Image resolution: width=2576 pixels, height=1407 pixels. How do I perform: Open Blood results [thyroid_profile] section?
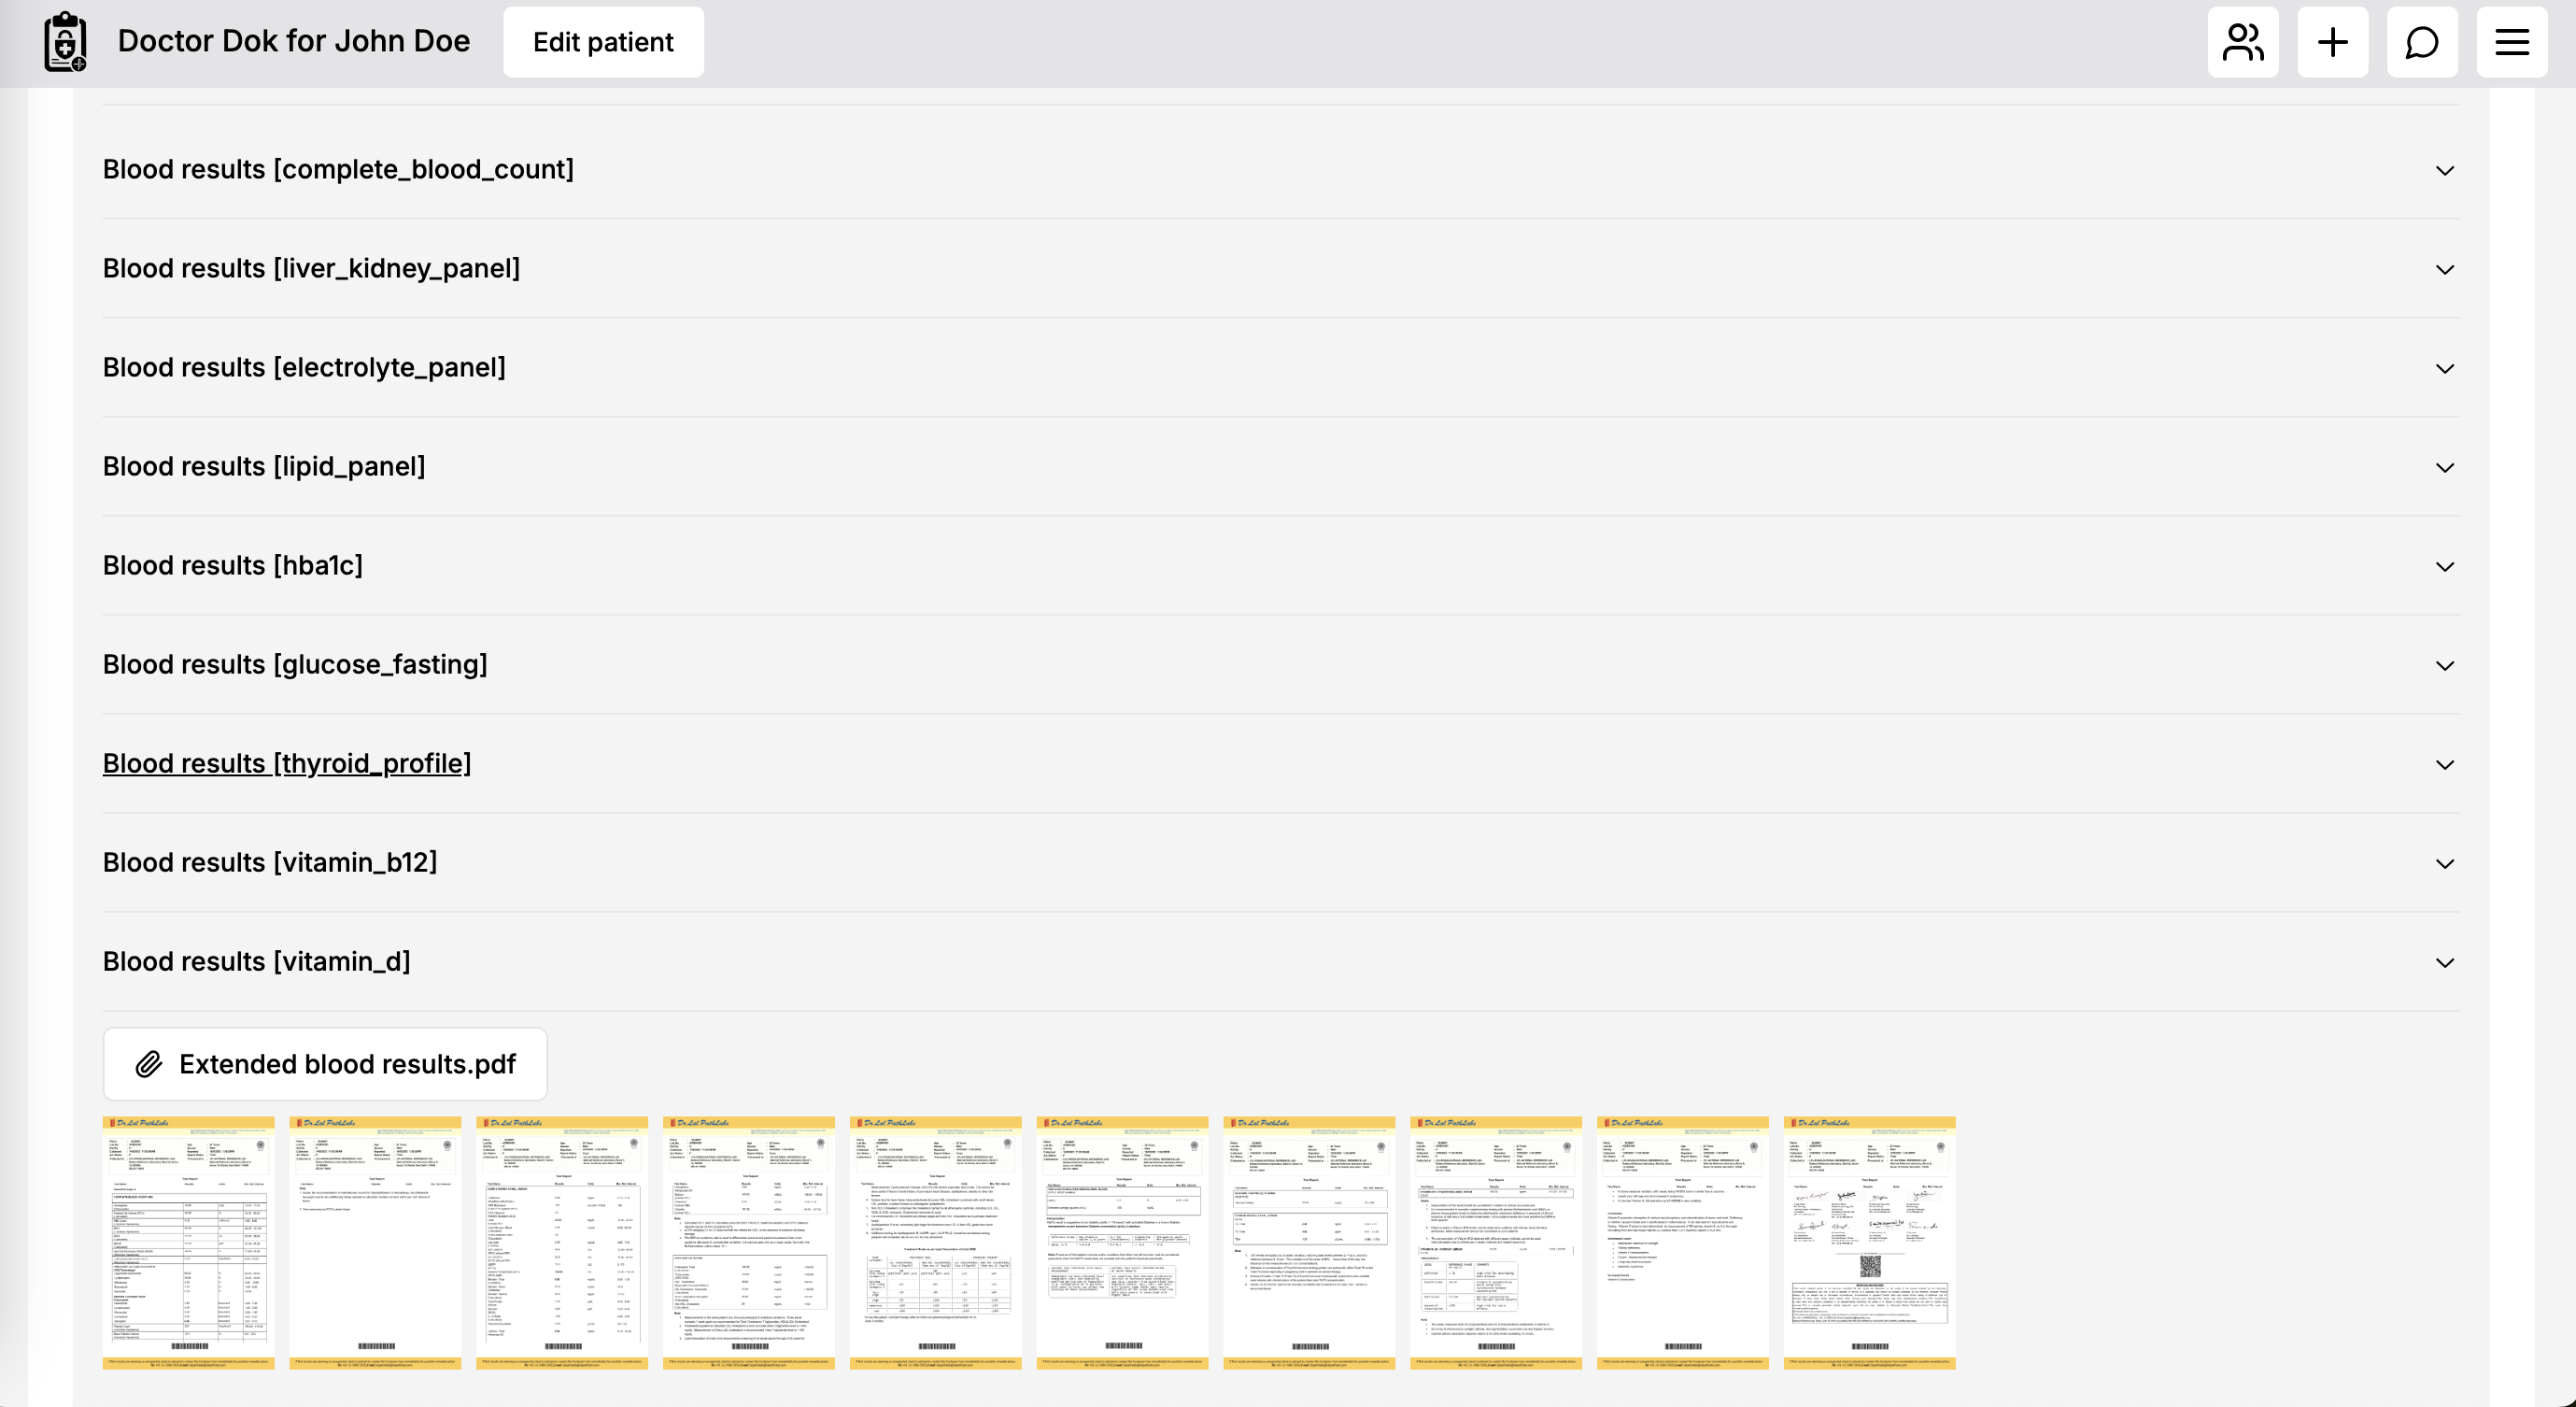click(x=287, y=763)
